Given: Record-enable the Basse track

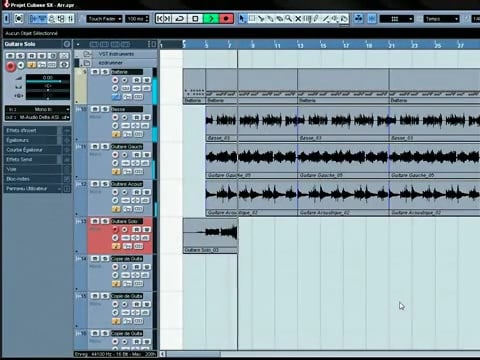Looking at the screenshot, I should 115,117.
